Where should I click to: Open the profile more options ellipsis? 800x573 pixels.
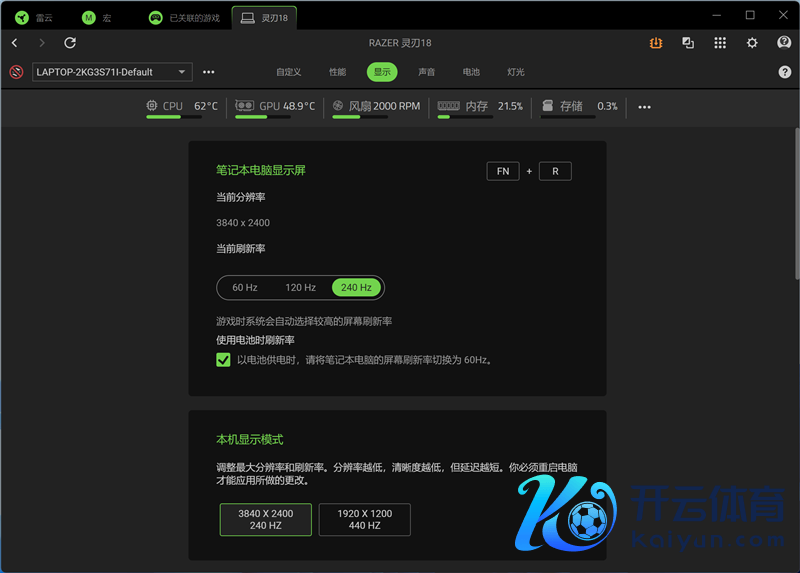pos(208,72)
